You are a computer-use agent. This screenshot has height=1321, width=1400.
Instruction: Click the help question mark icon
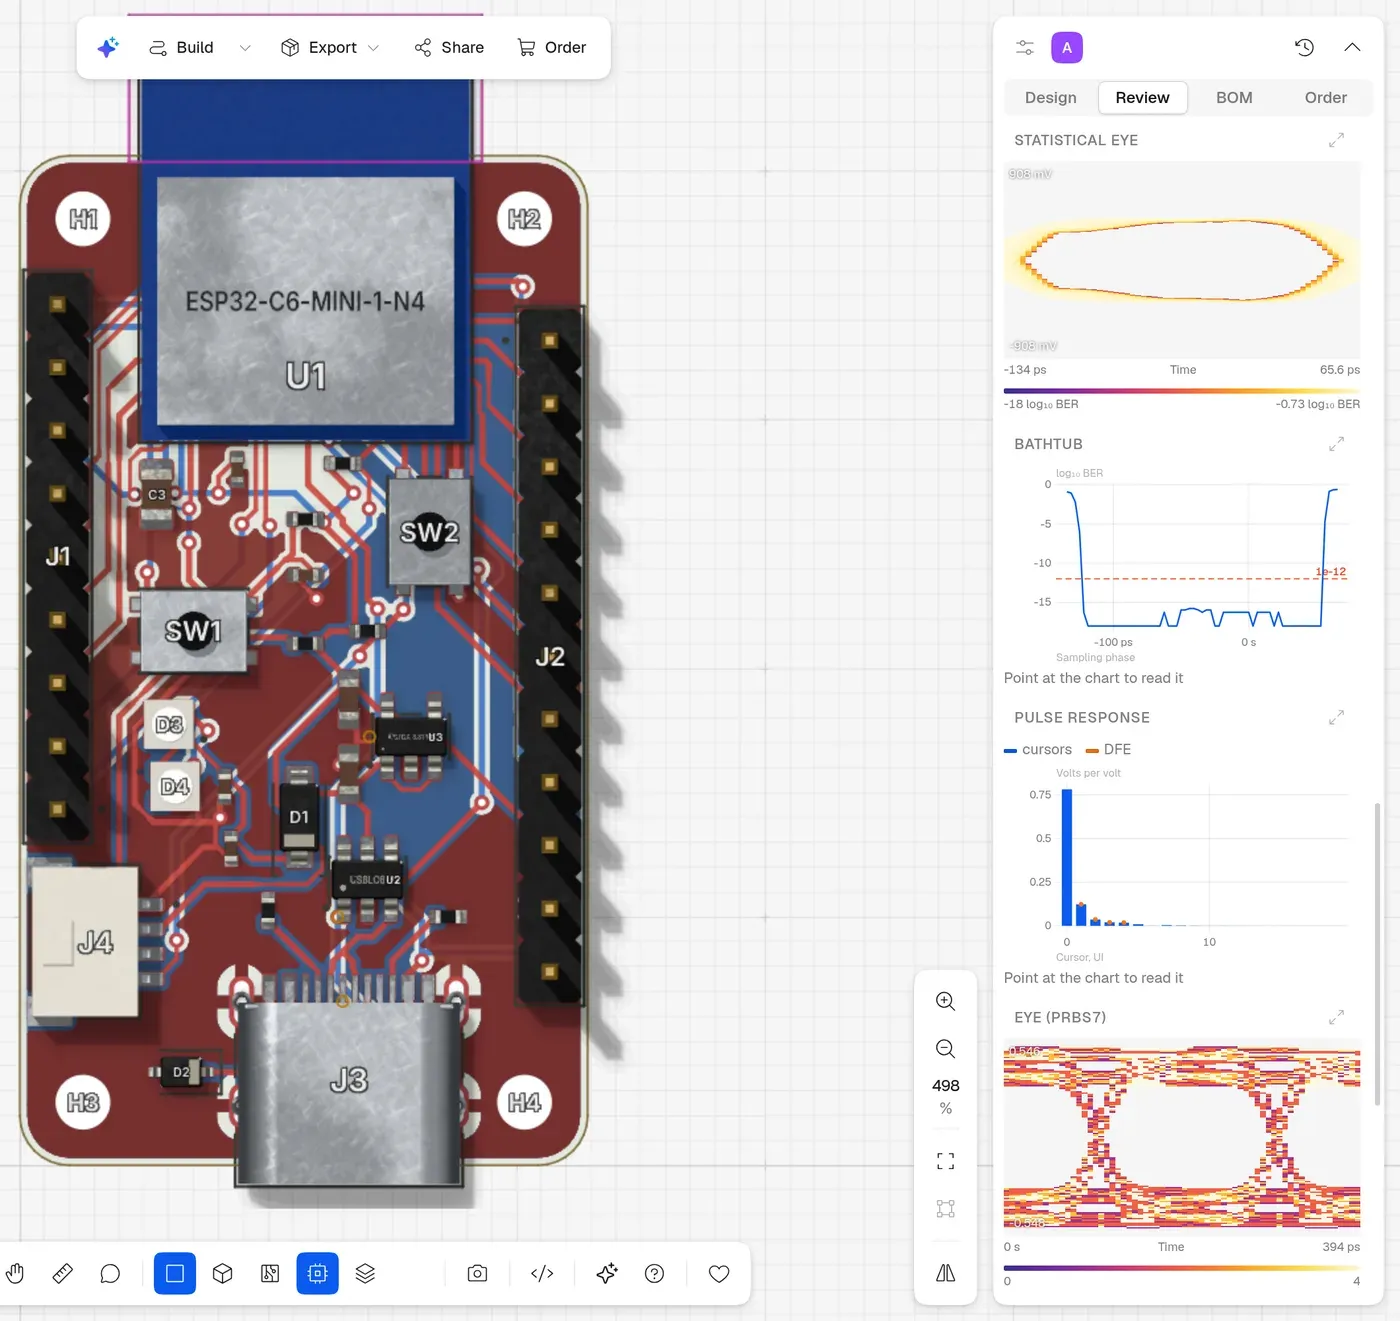tap(654, 1273)
